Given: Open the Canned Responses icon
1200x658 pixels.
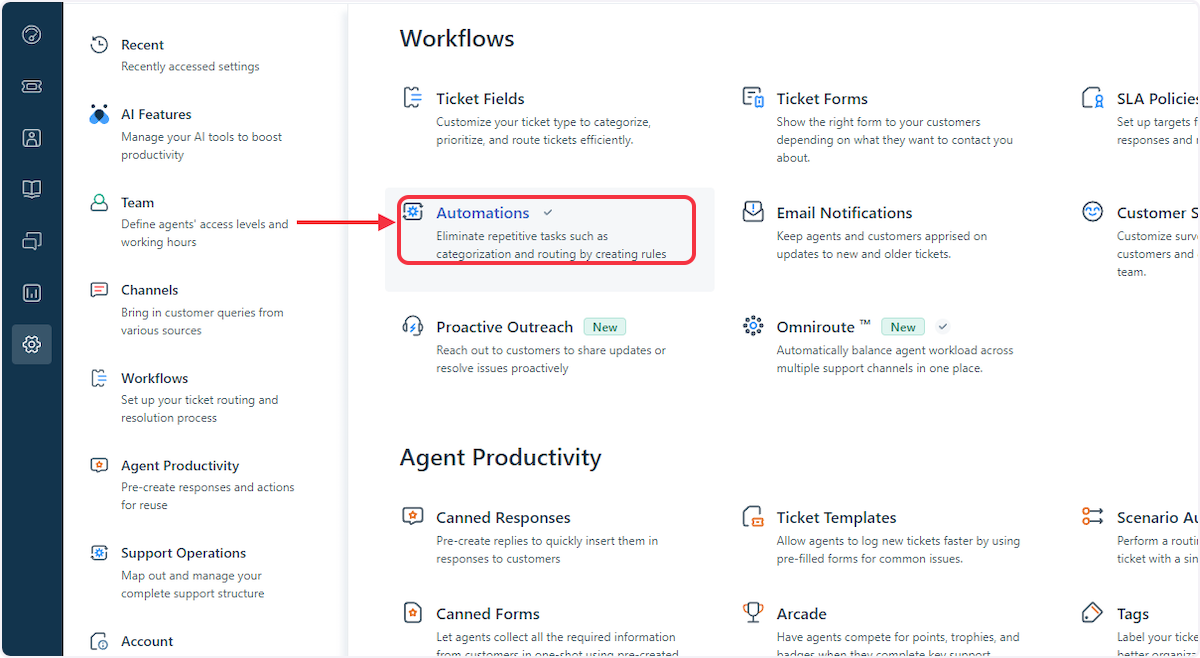Looking at the screenshot, I should tap(412, 515).
